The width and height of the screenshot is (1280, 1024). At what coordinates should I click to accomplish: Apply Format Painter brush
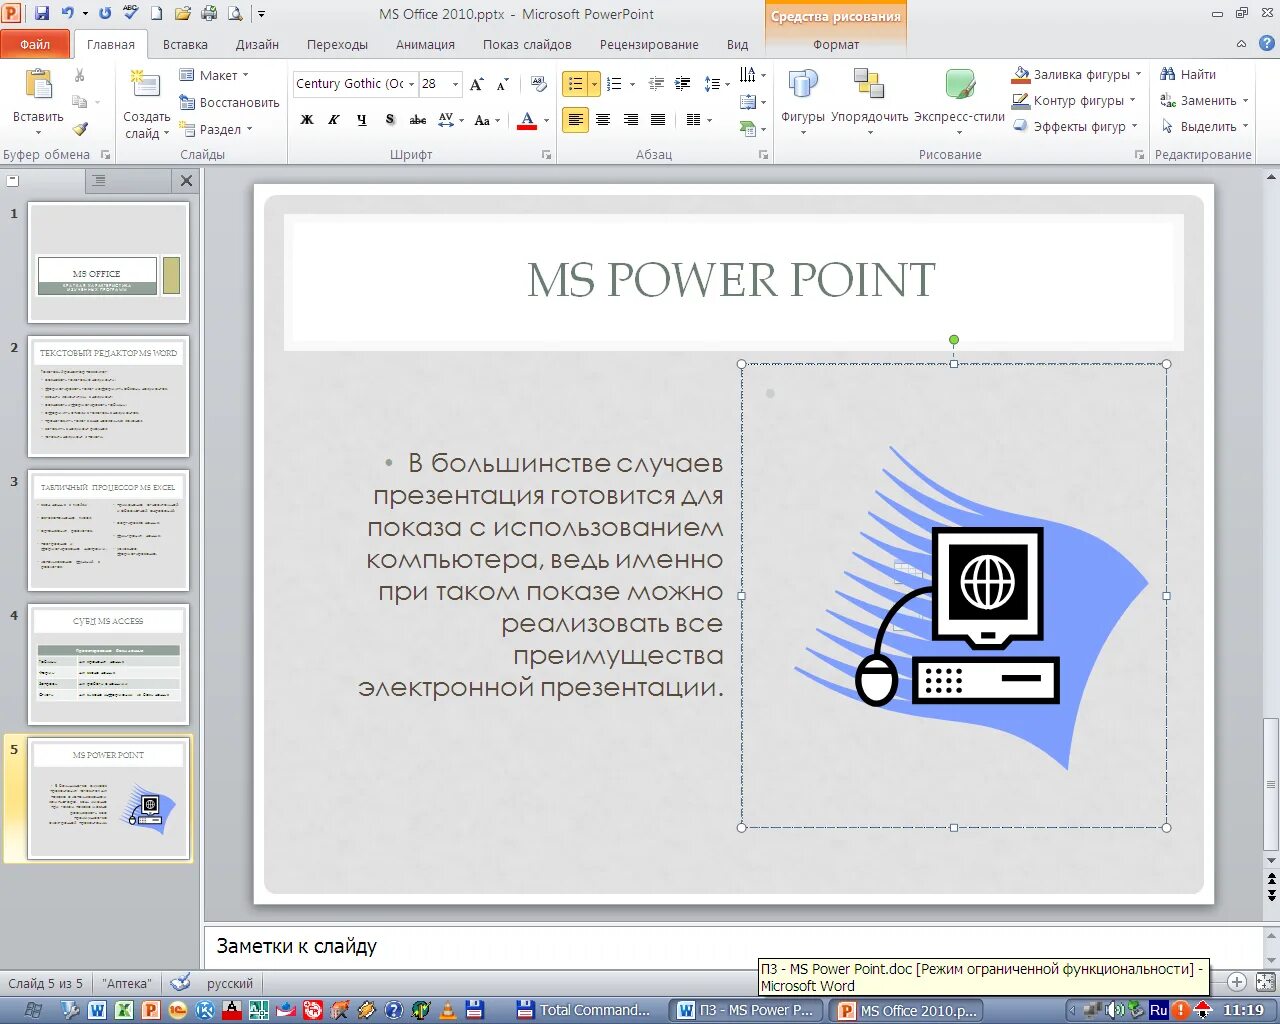[80, 128]
